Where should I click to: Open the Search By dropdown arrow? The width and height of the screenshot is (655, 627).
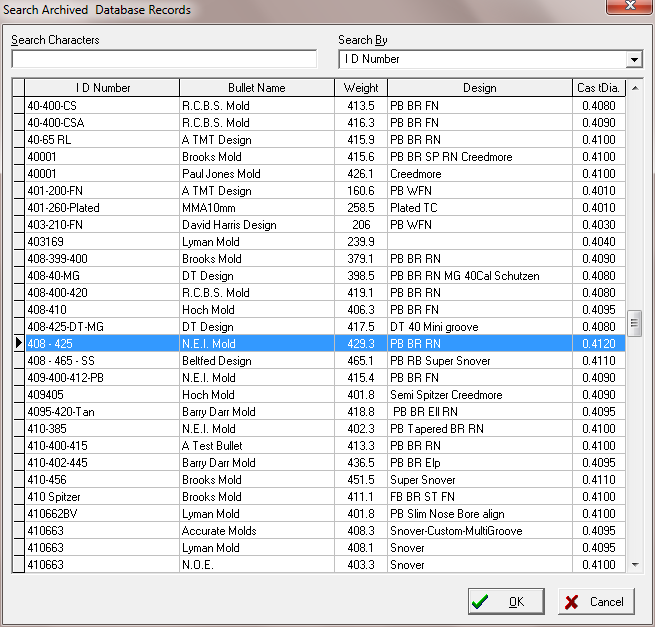tap(634, 59)
